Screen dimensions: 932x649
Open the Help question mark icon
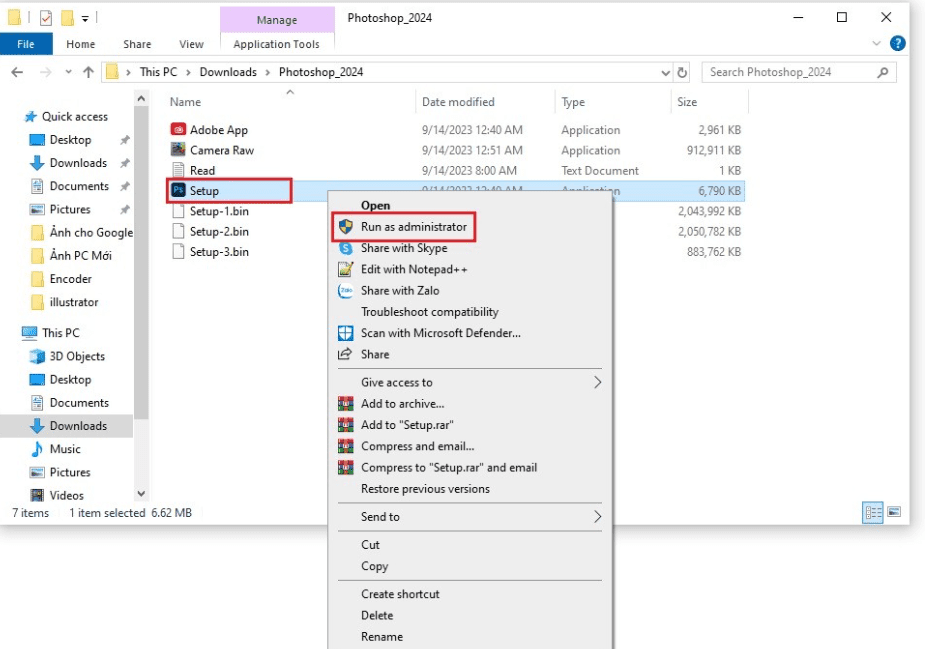897,44
